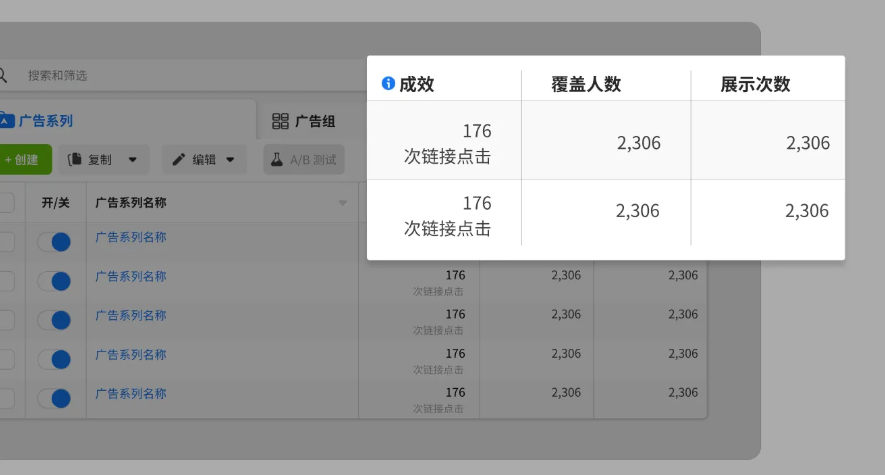Toggle off the second campaign row switch

54,281
